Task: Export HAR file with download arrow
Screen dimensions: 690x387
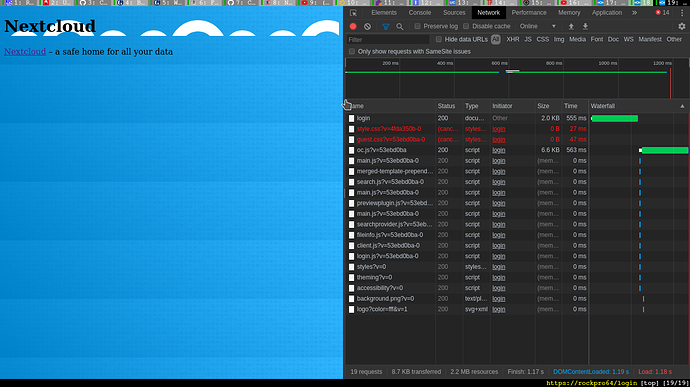Action: click(585, 26)
